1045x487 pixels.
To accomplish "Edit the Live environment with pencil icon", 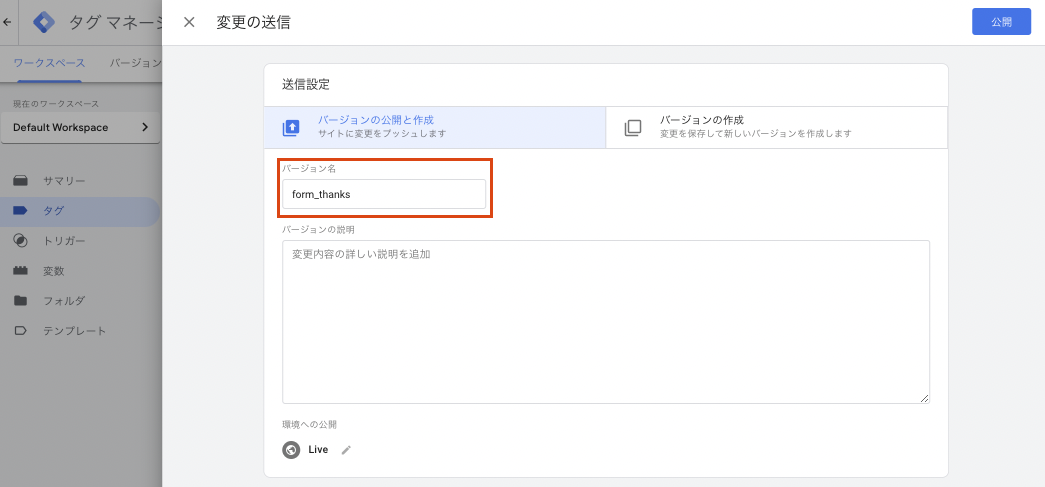I will [x=345, y=450].
